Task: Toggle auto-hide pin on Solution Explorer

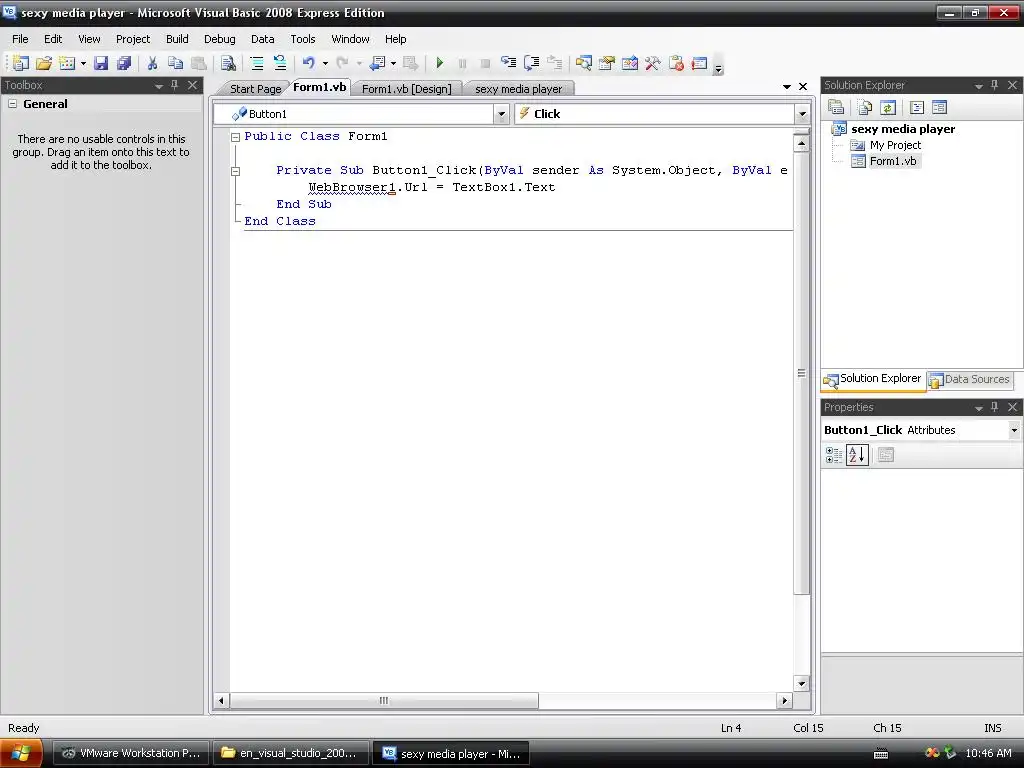Action: click(x=995, y=85)
